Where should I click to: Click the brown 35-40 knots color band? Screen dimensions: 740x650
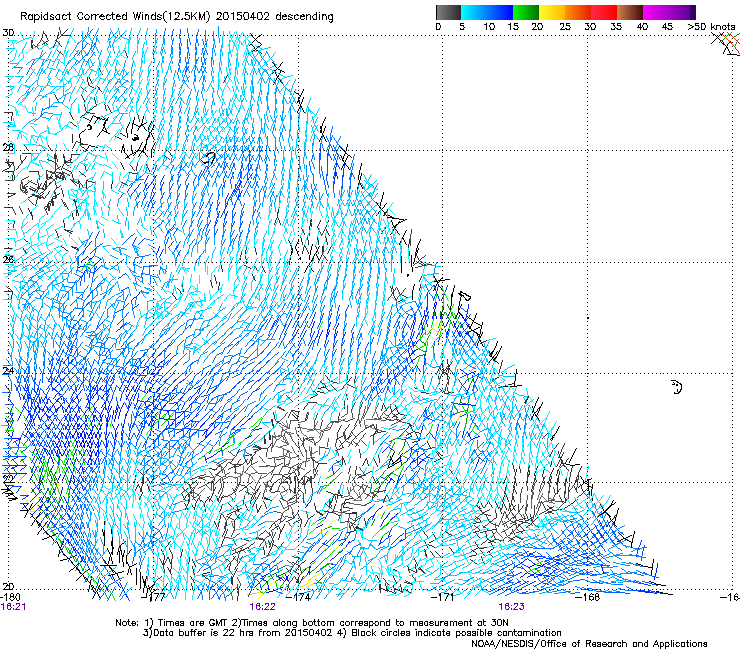tap(630, 12)
